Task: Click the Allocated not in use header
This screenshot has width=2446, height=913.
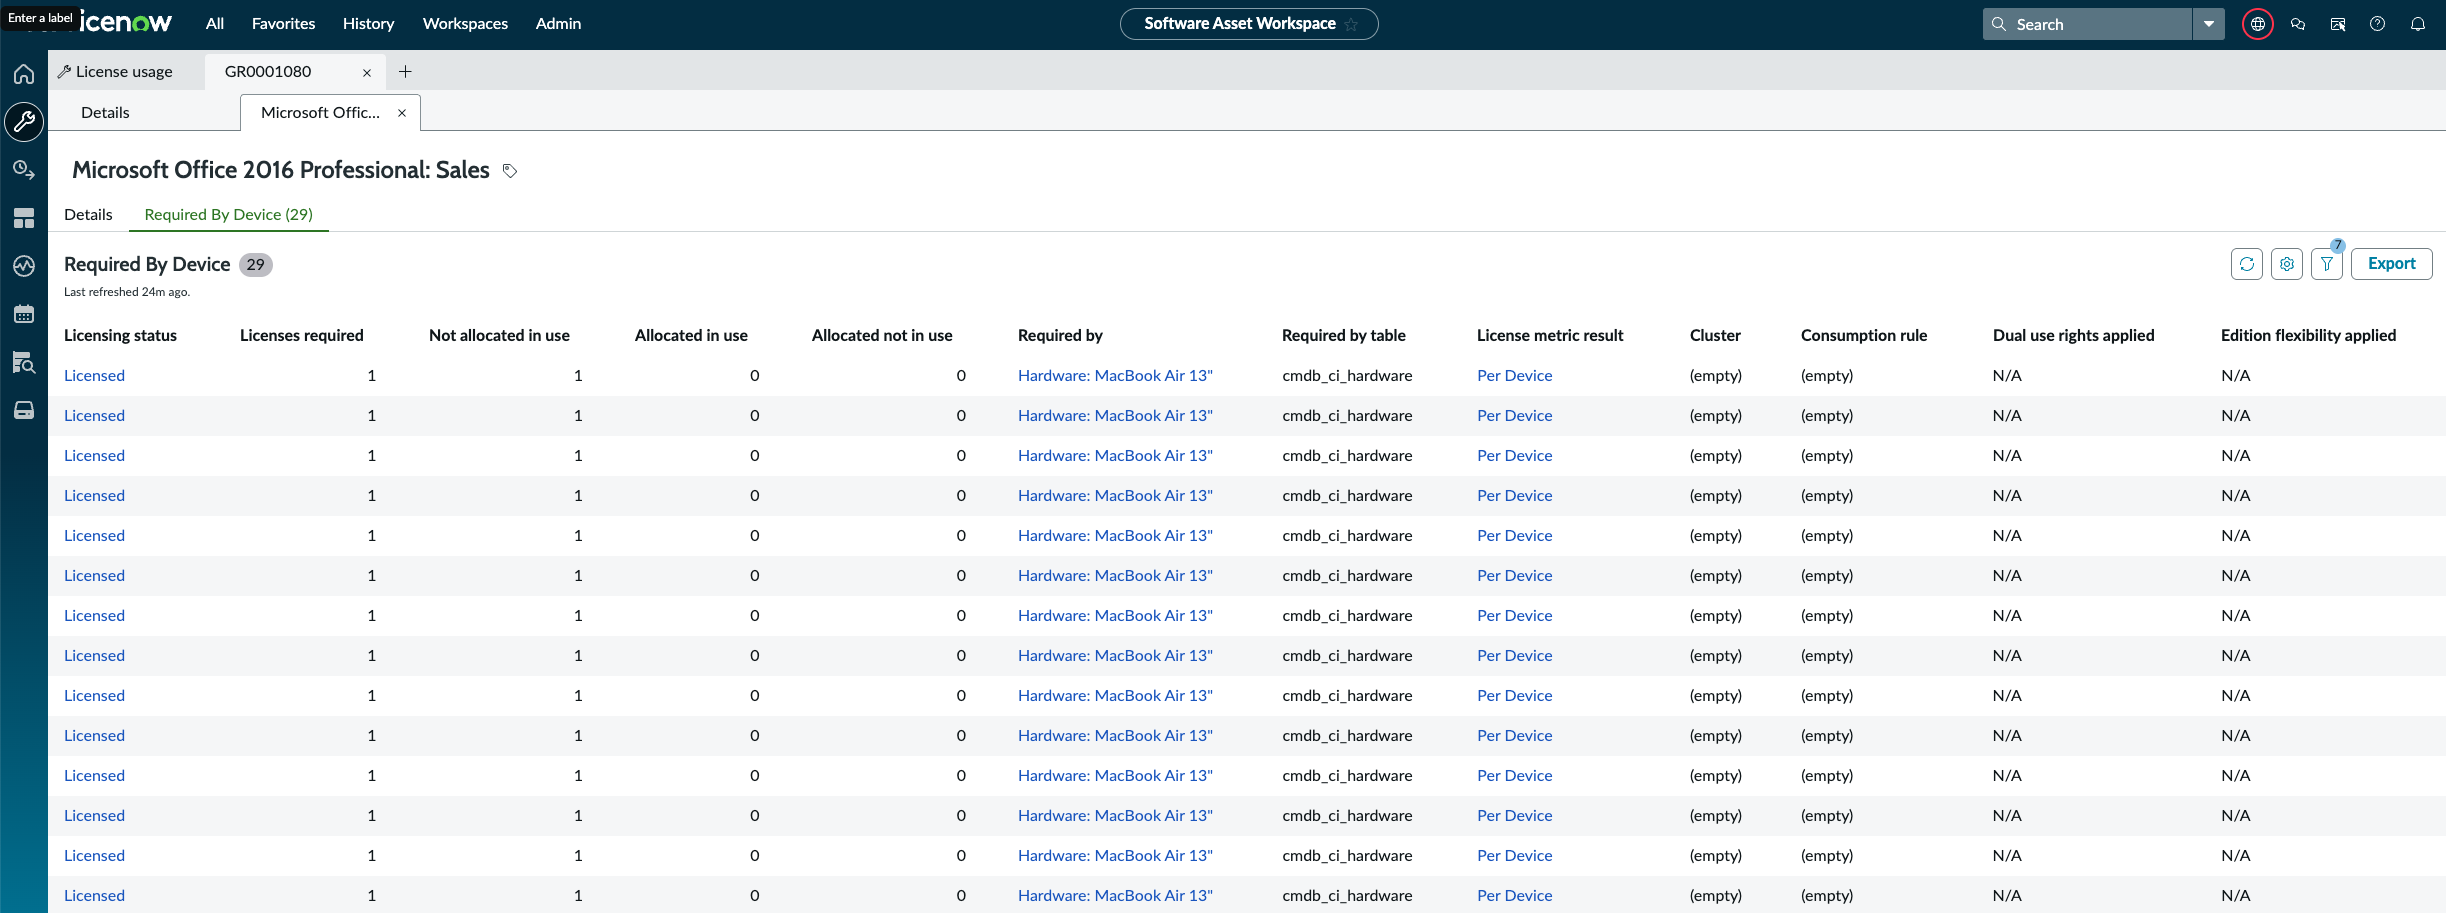Action: (882, 335)
